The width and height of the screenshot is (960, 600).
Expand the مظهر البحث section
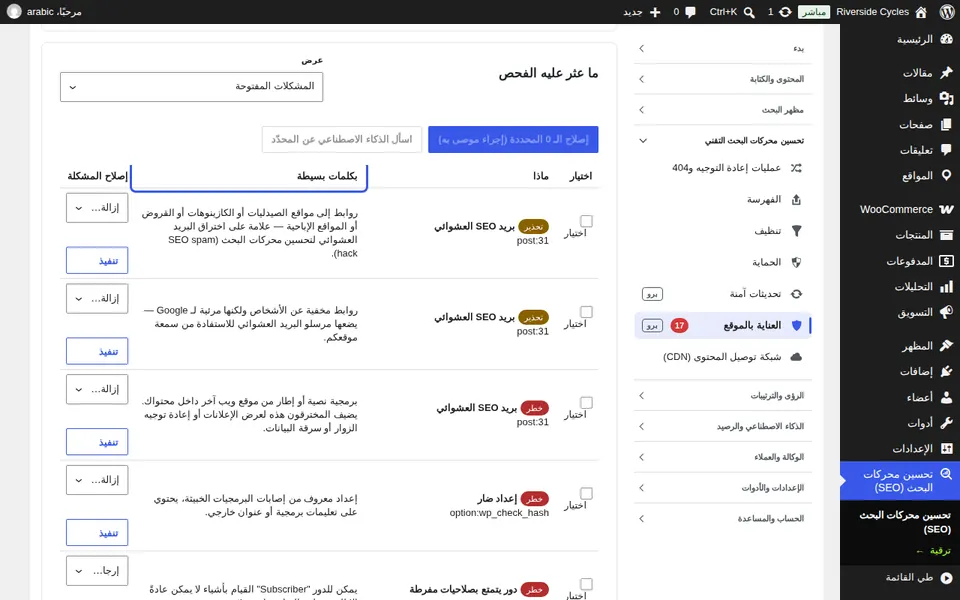click(x=723, y=110)
